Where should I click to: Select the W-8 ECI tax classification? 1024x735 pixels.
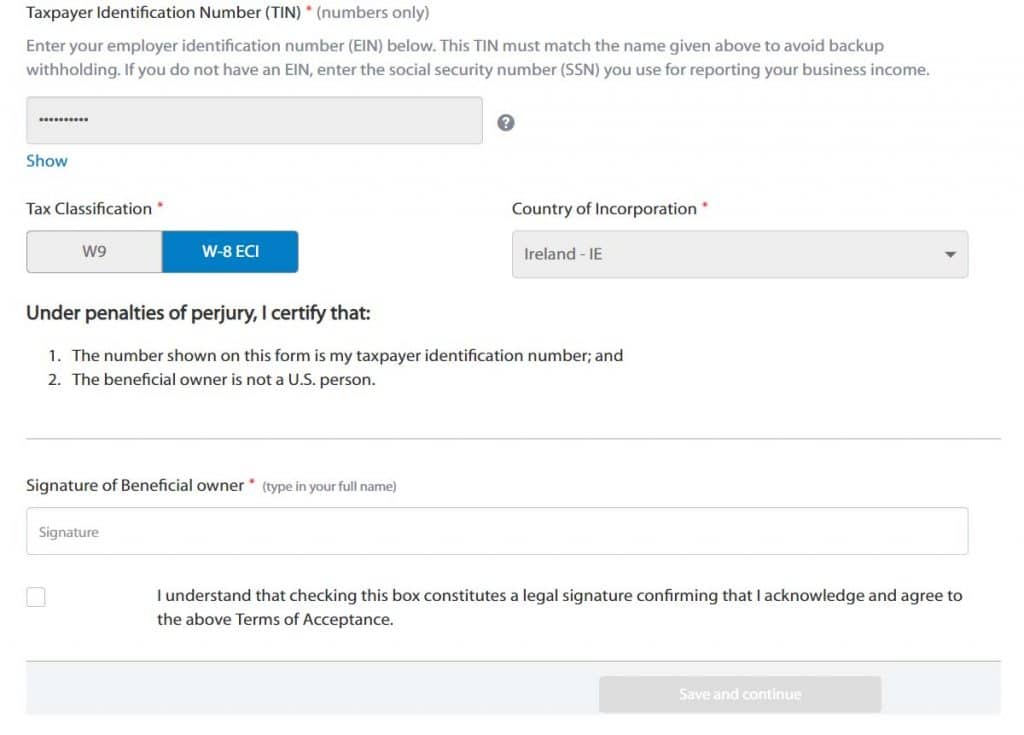coord(230,252)
